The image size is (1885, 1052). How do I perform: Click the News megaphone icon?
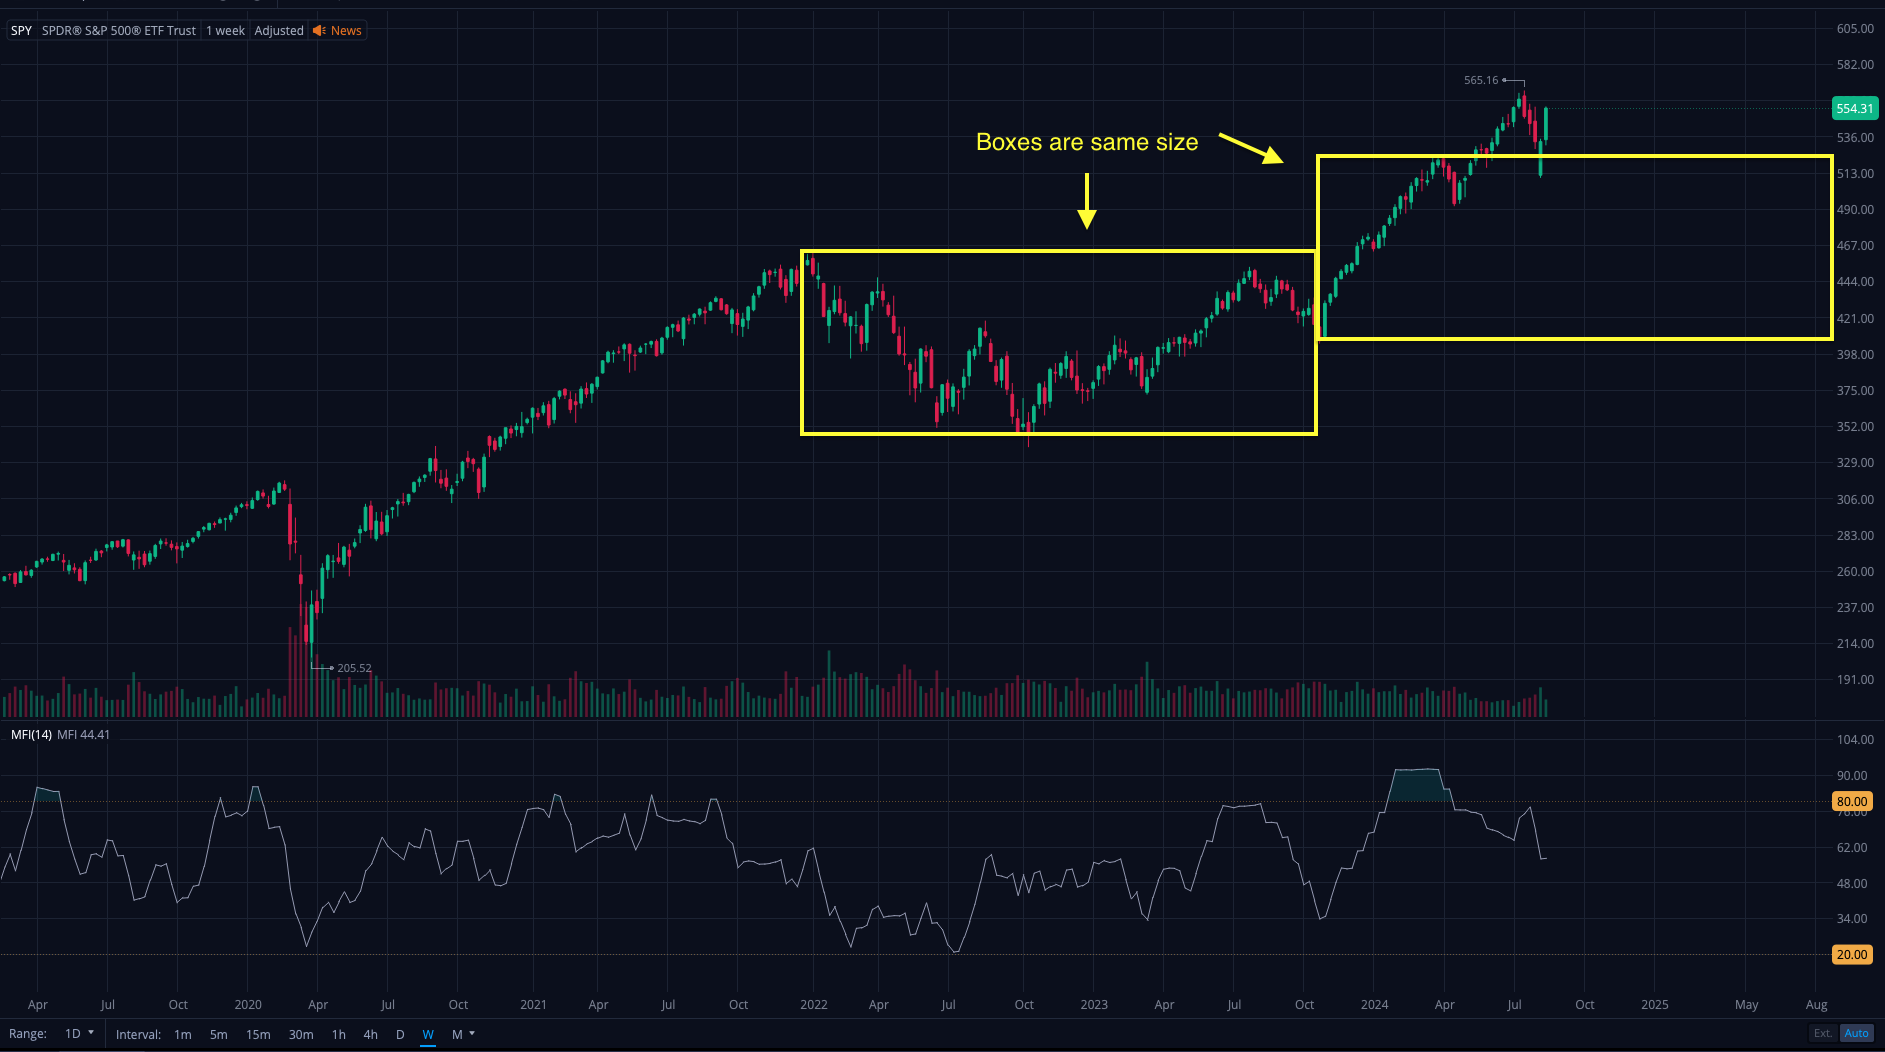319,31
